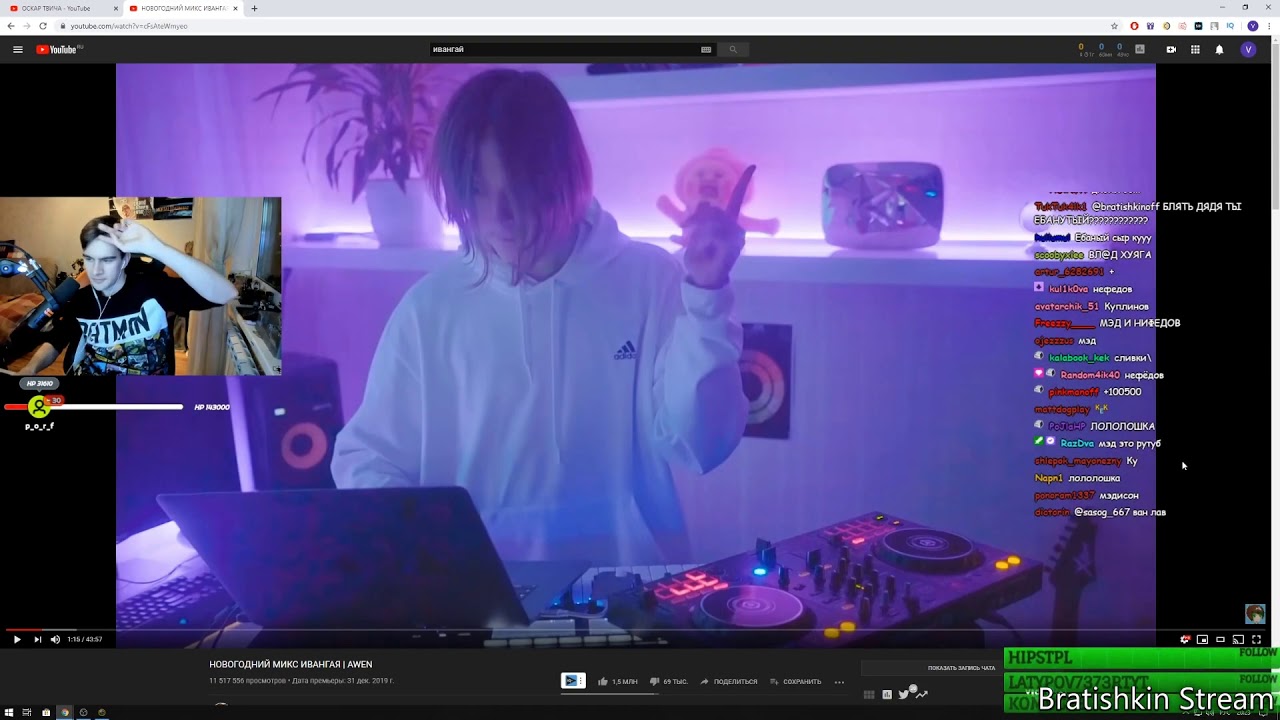Click the timestamp '1:15 / 43:57'
The width and height of the screenshot is (1280, 720).
click(x=85, y=639)
